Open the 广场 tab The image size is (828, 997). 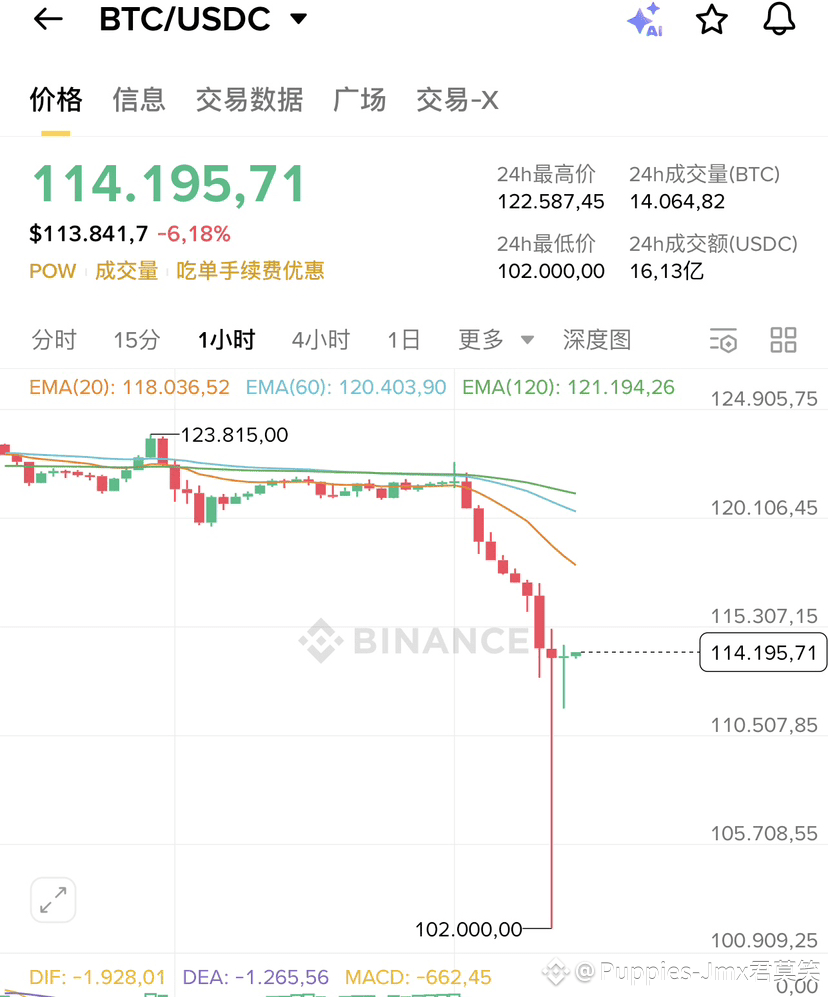[x=359, y=100]
